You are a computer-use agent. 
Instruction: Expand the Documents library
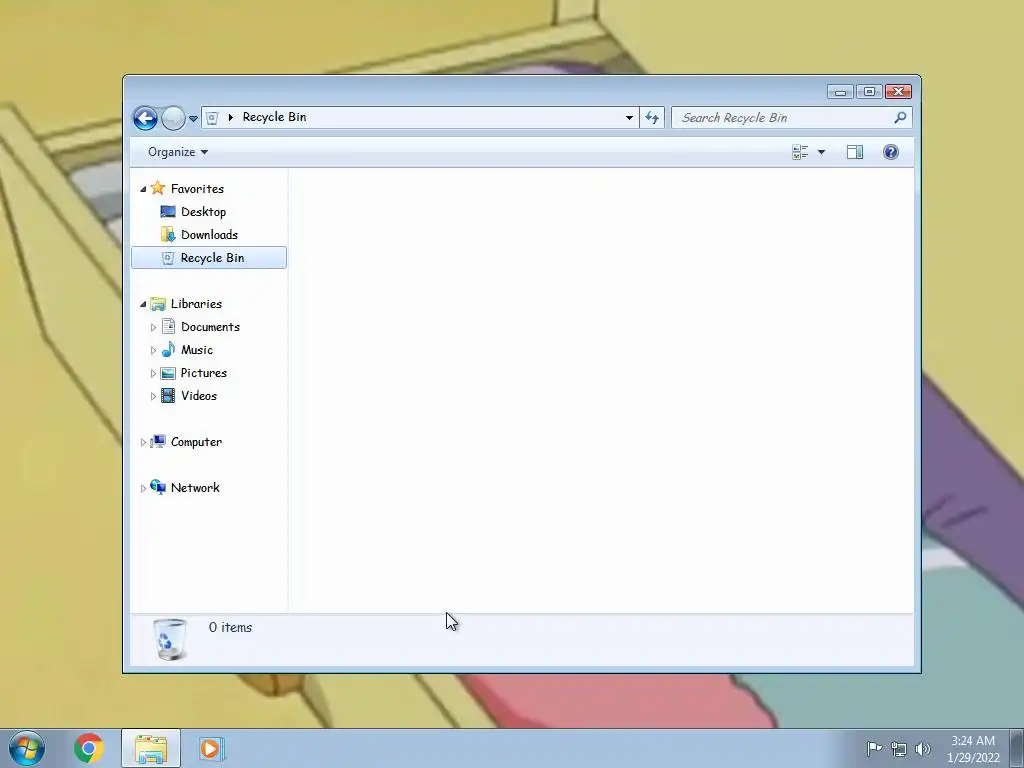click(153, 327)
